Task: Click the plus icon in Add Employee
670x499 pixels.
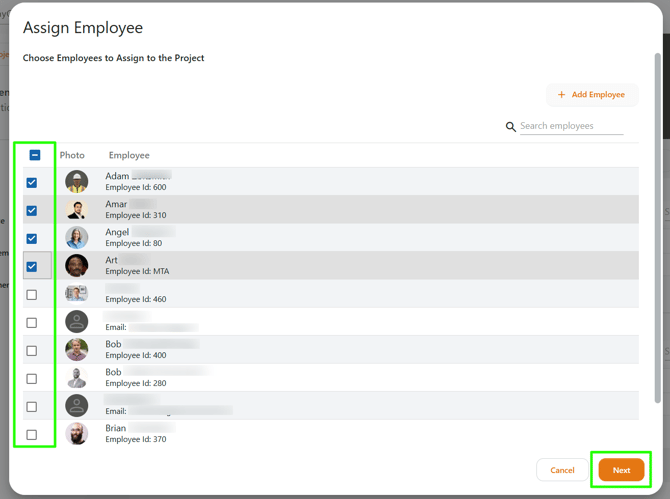Action: 561,94
